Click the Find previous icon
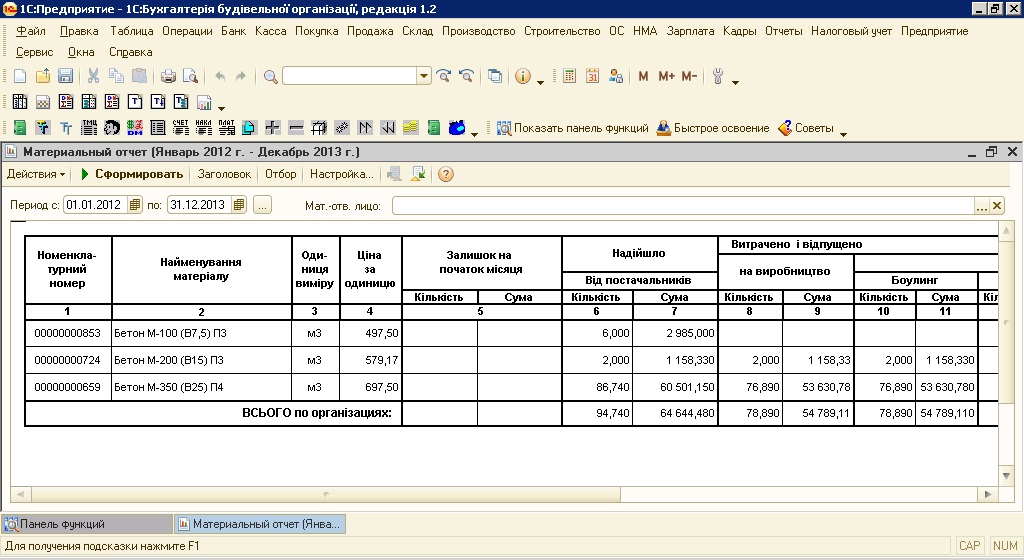The height and width of the screenshot is (560, 1024). 466,76
